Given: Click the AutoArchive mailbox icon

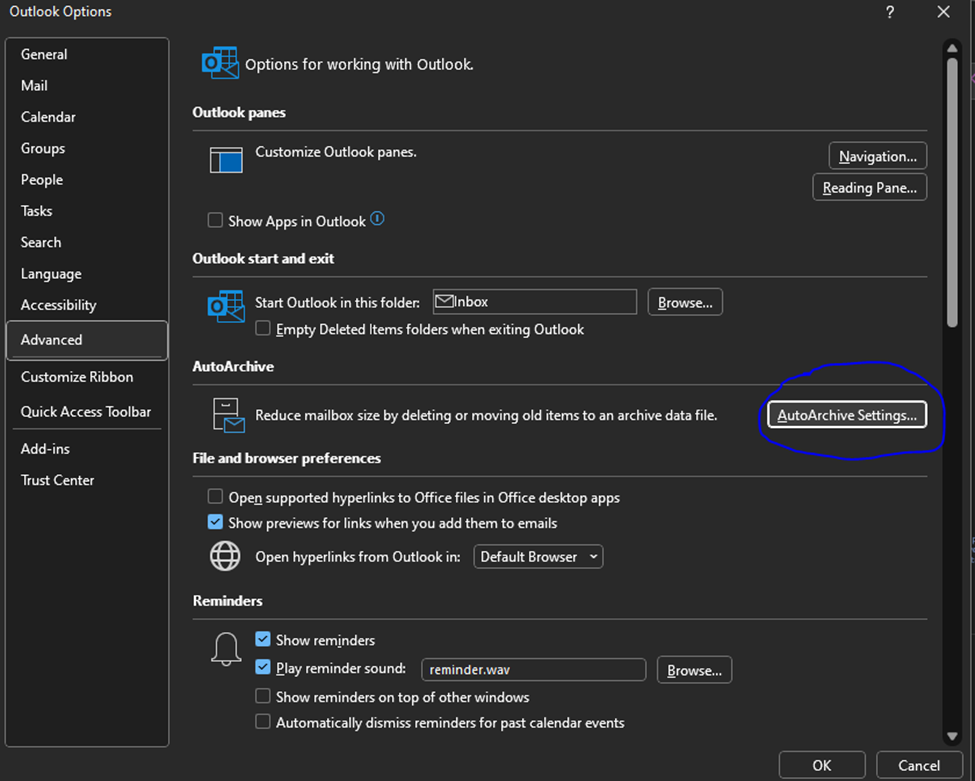Looking at the screenshot, I should click(226, 414).
